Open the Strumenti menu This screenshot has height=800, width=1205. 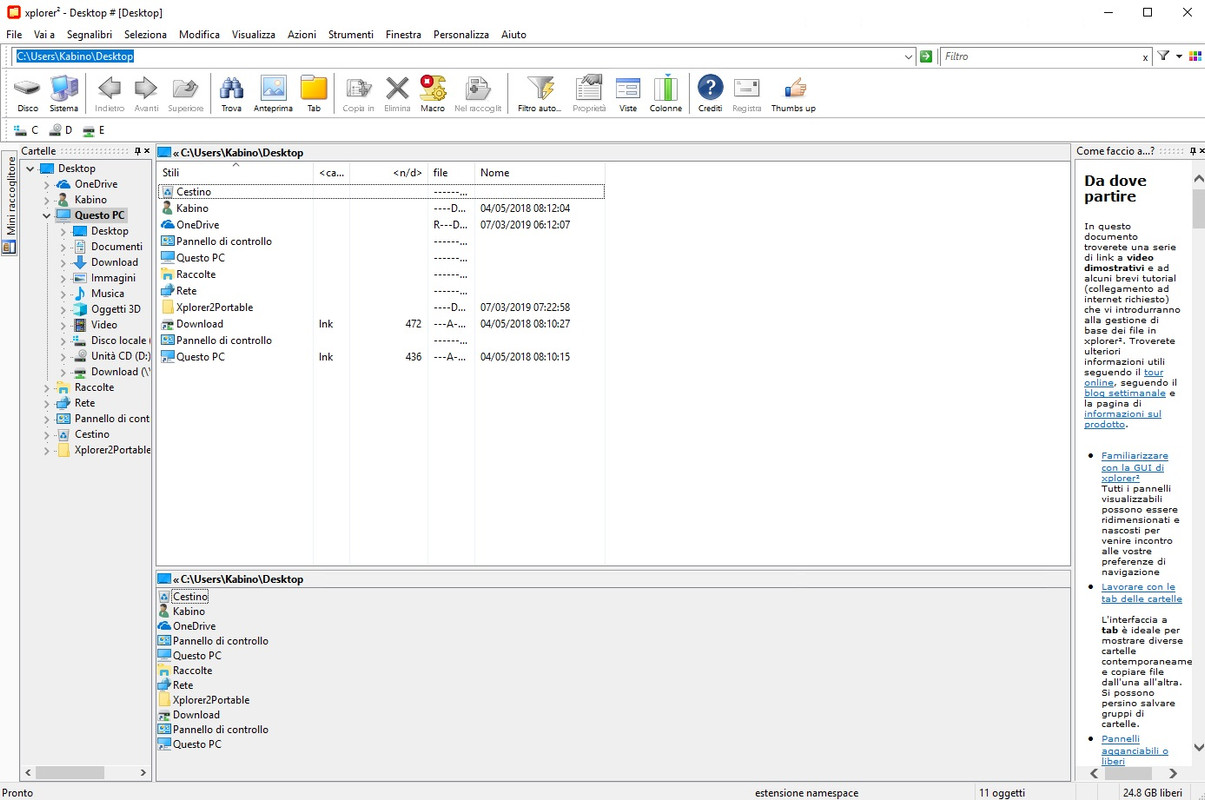pyautogui.click(x=351, y=34)
